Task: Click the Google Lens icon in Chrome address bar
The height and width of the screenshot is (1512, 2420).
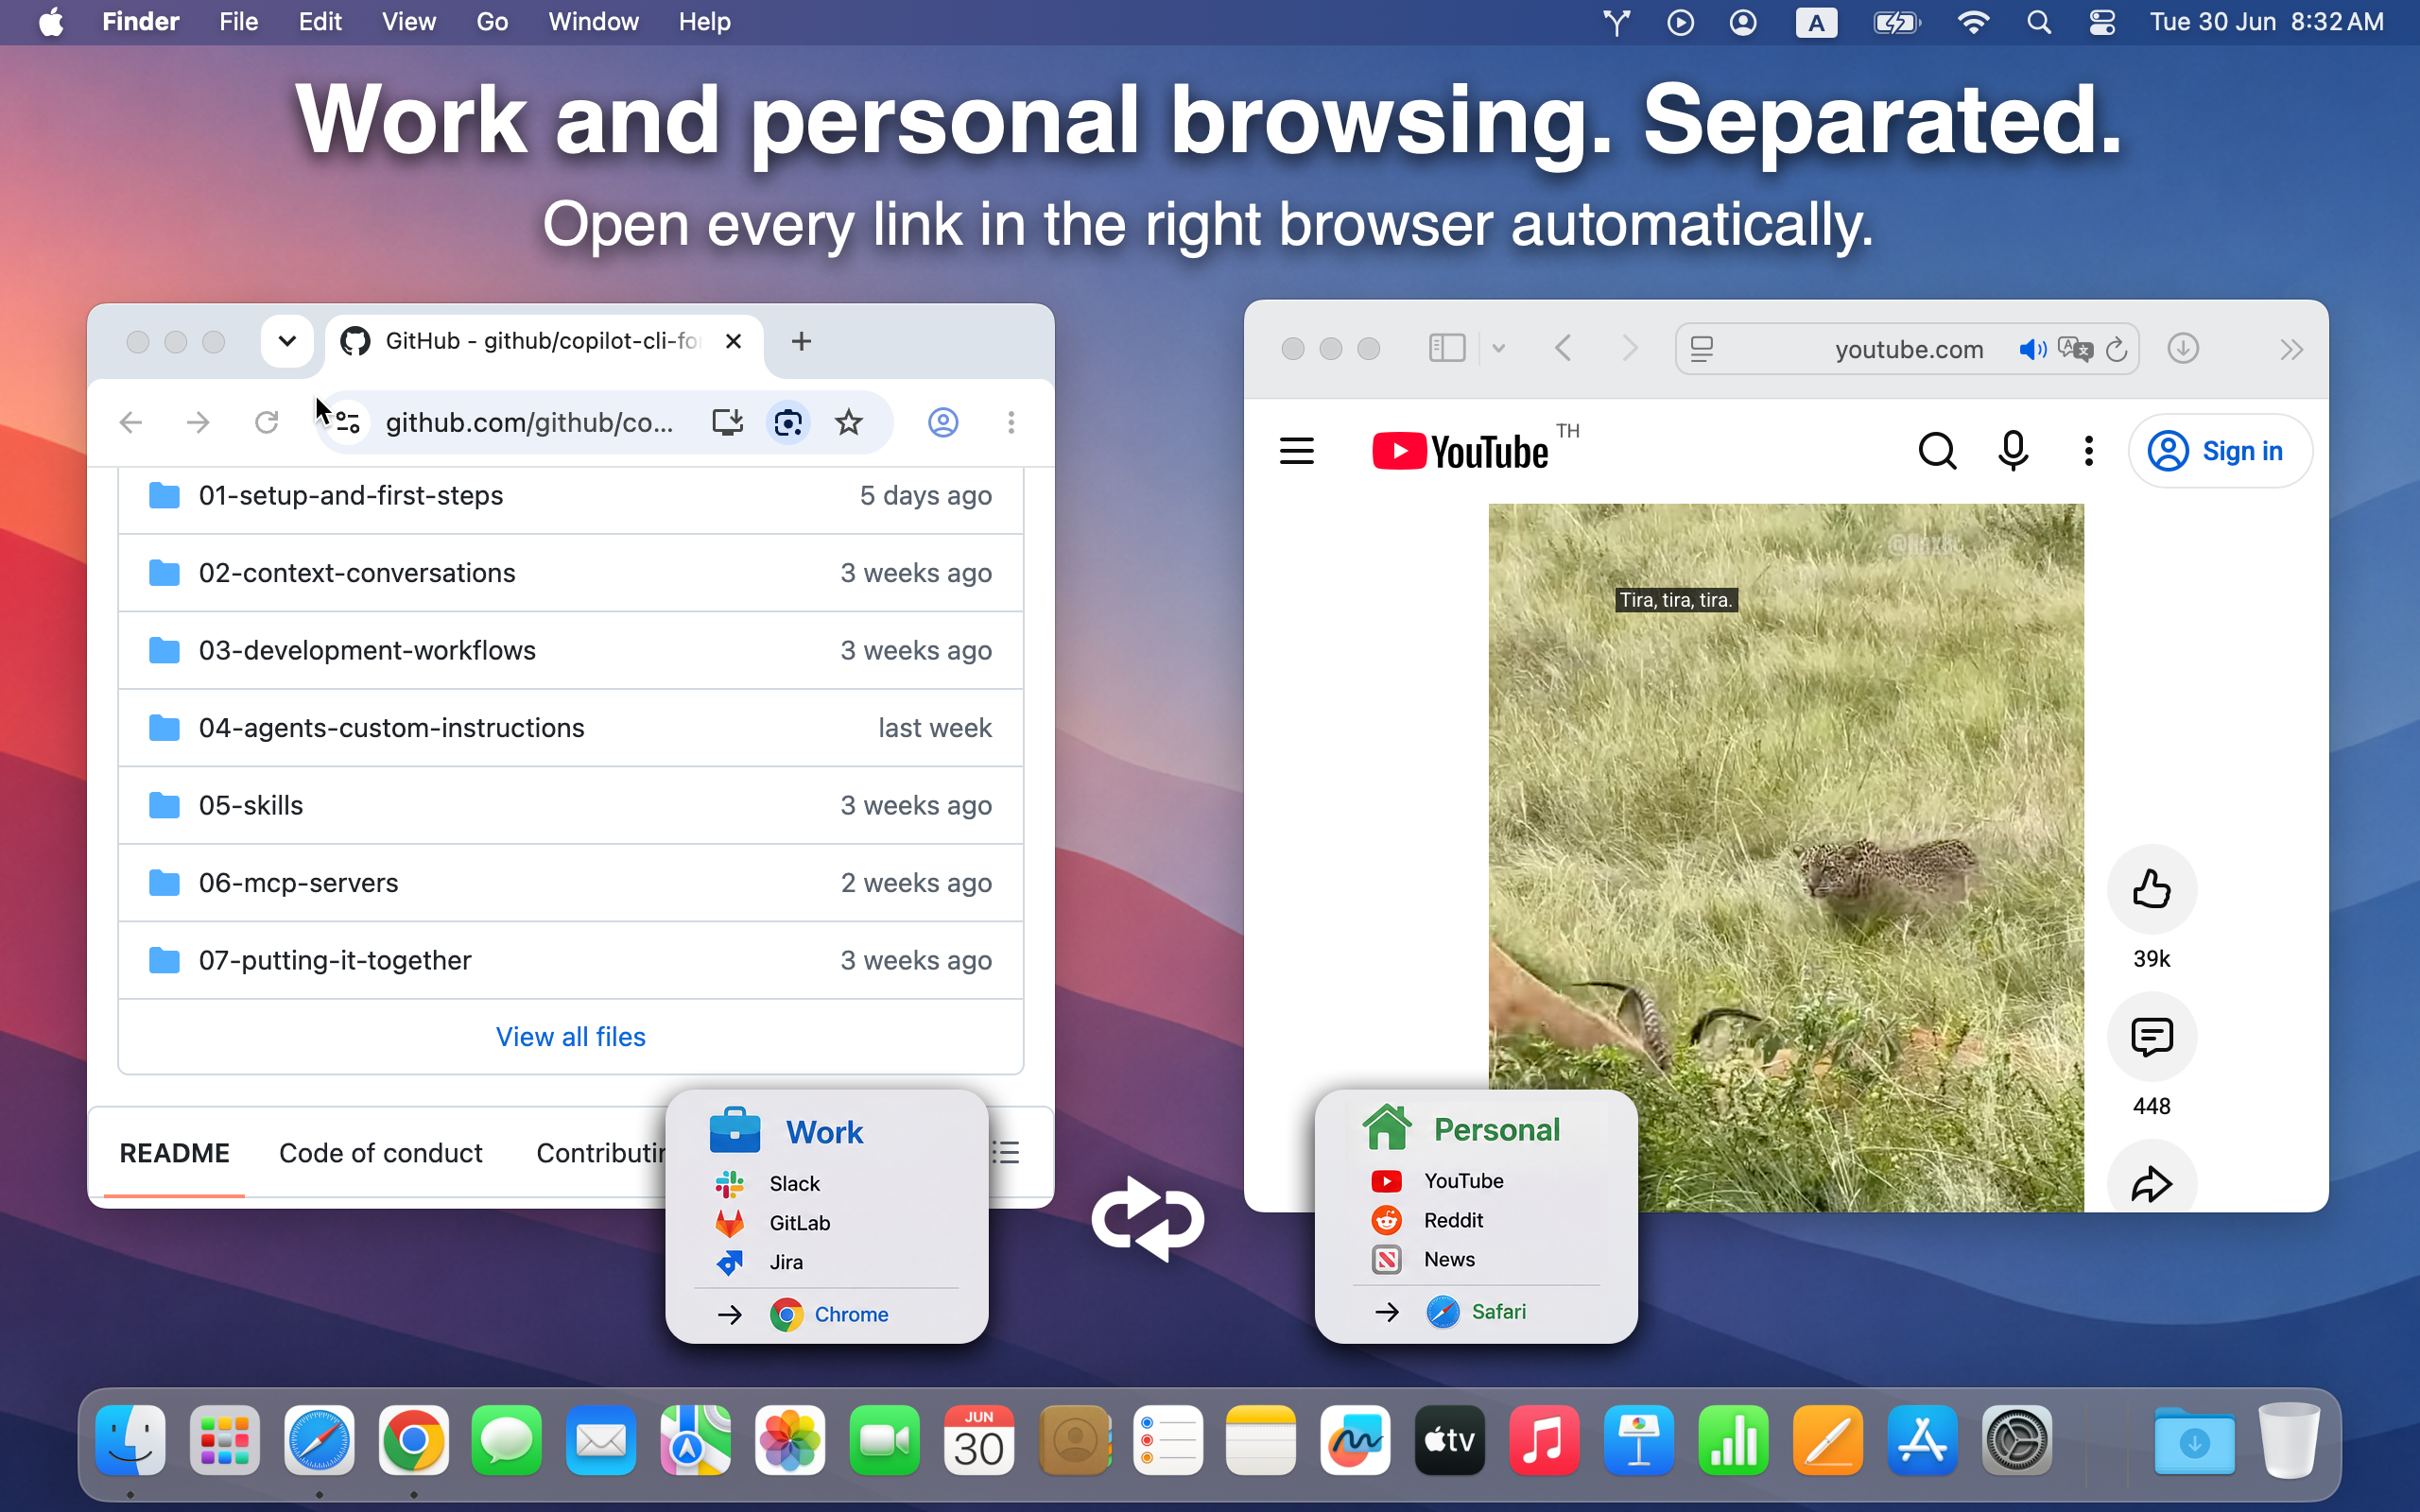Action: 788,423
